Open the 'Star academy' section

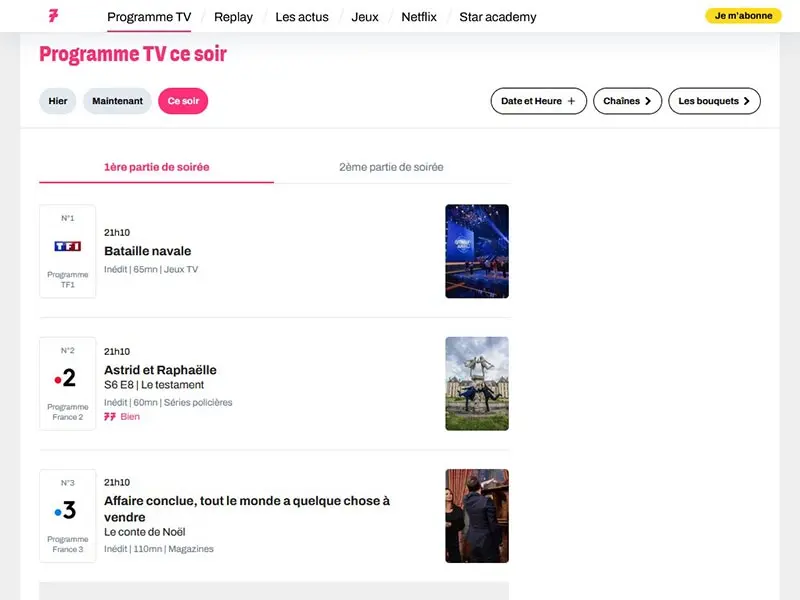pos(499,16)
